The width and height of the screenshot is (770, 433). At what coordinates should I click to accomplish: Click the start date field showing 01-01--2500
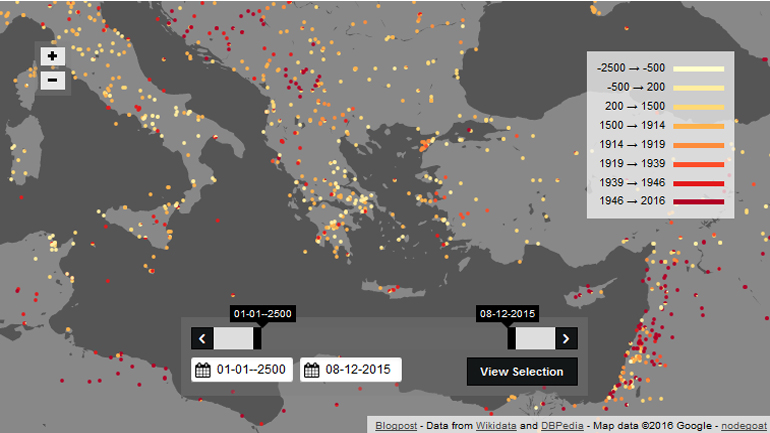click(252, 370)
